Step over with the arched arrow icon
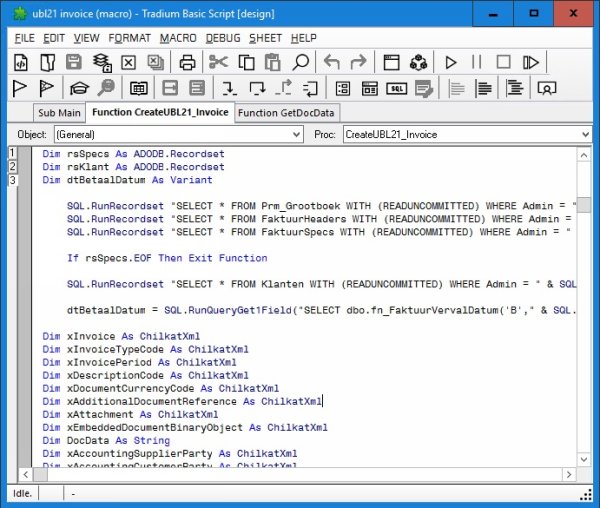This screenshot has width=600, height=508. tap(257, 89)
